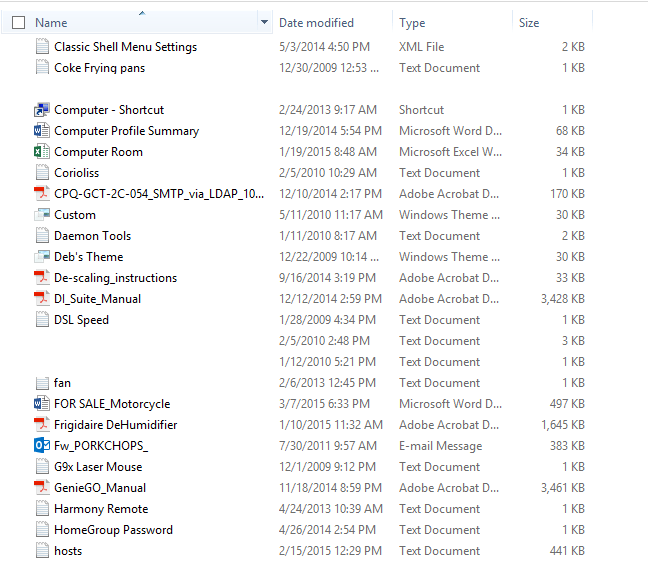
Task: Click the Computer - Shortcut icon
Action: pyautogui.click(x=41, y=110)
